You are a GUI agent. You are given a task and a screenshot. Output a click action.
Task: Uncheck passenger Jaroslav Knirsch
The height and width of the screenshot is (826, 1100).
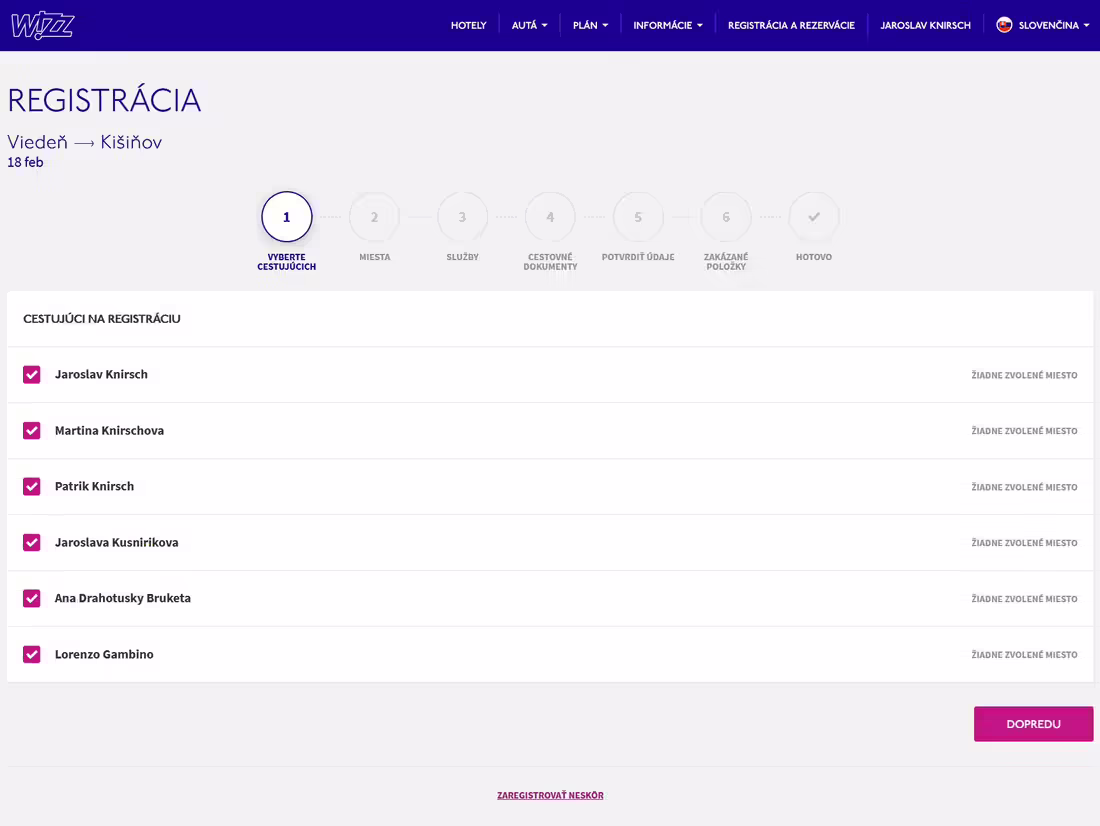click(32, 375)
